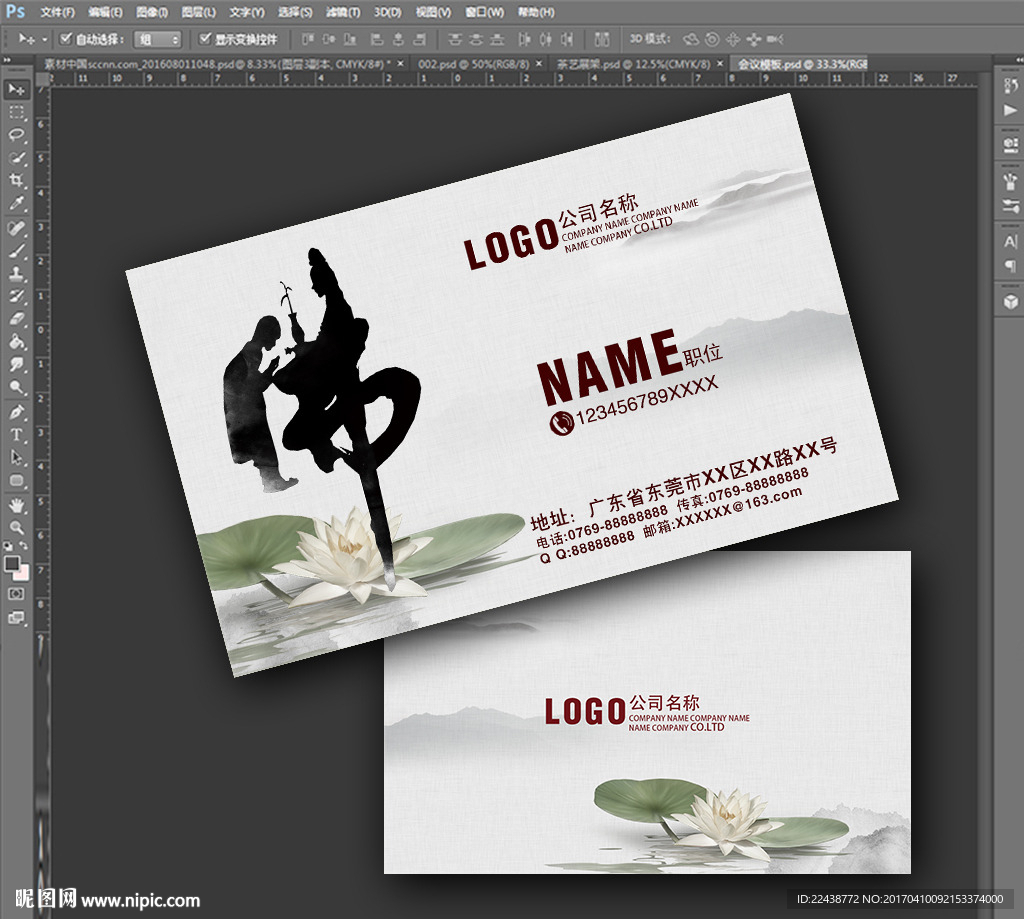1024x919 pixels.
Task: Click the 3D orbit camera mode icon
Action: click(x=690, y=40)
